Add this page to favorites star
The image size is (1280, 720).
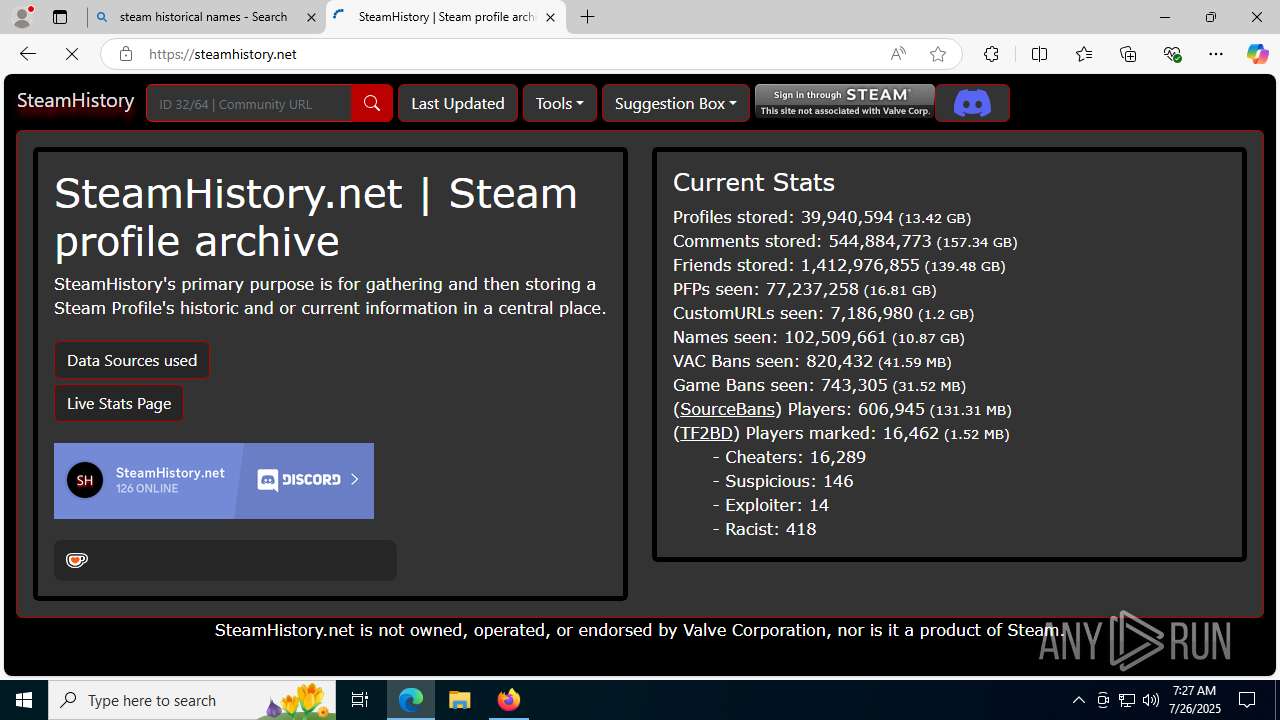(937, 54)
